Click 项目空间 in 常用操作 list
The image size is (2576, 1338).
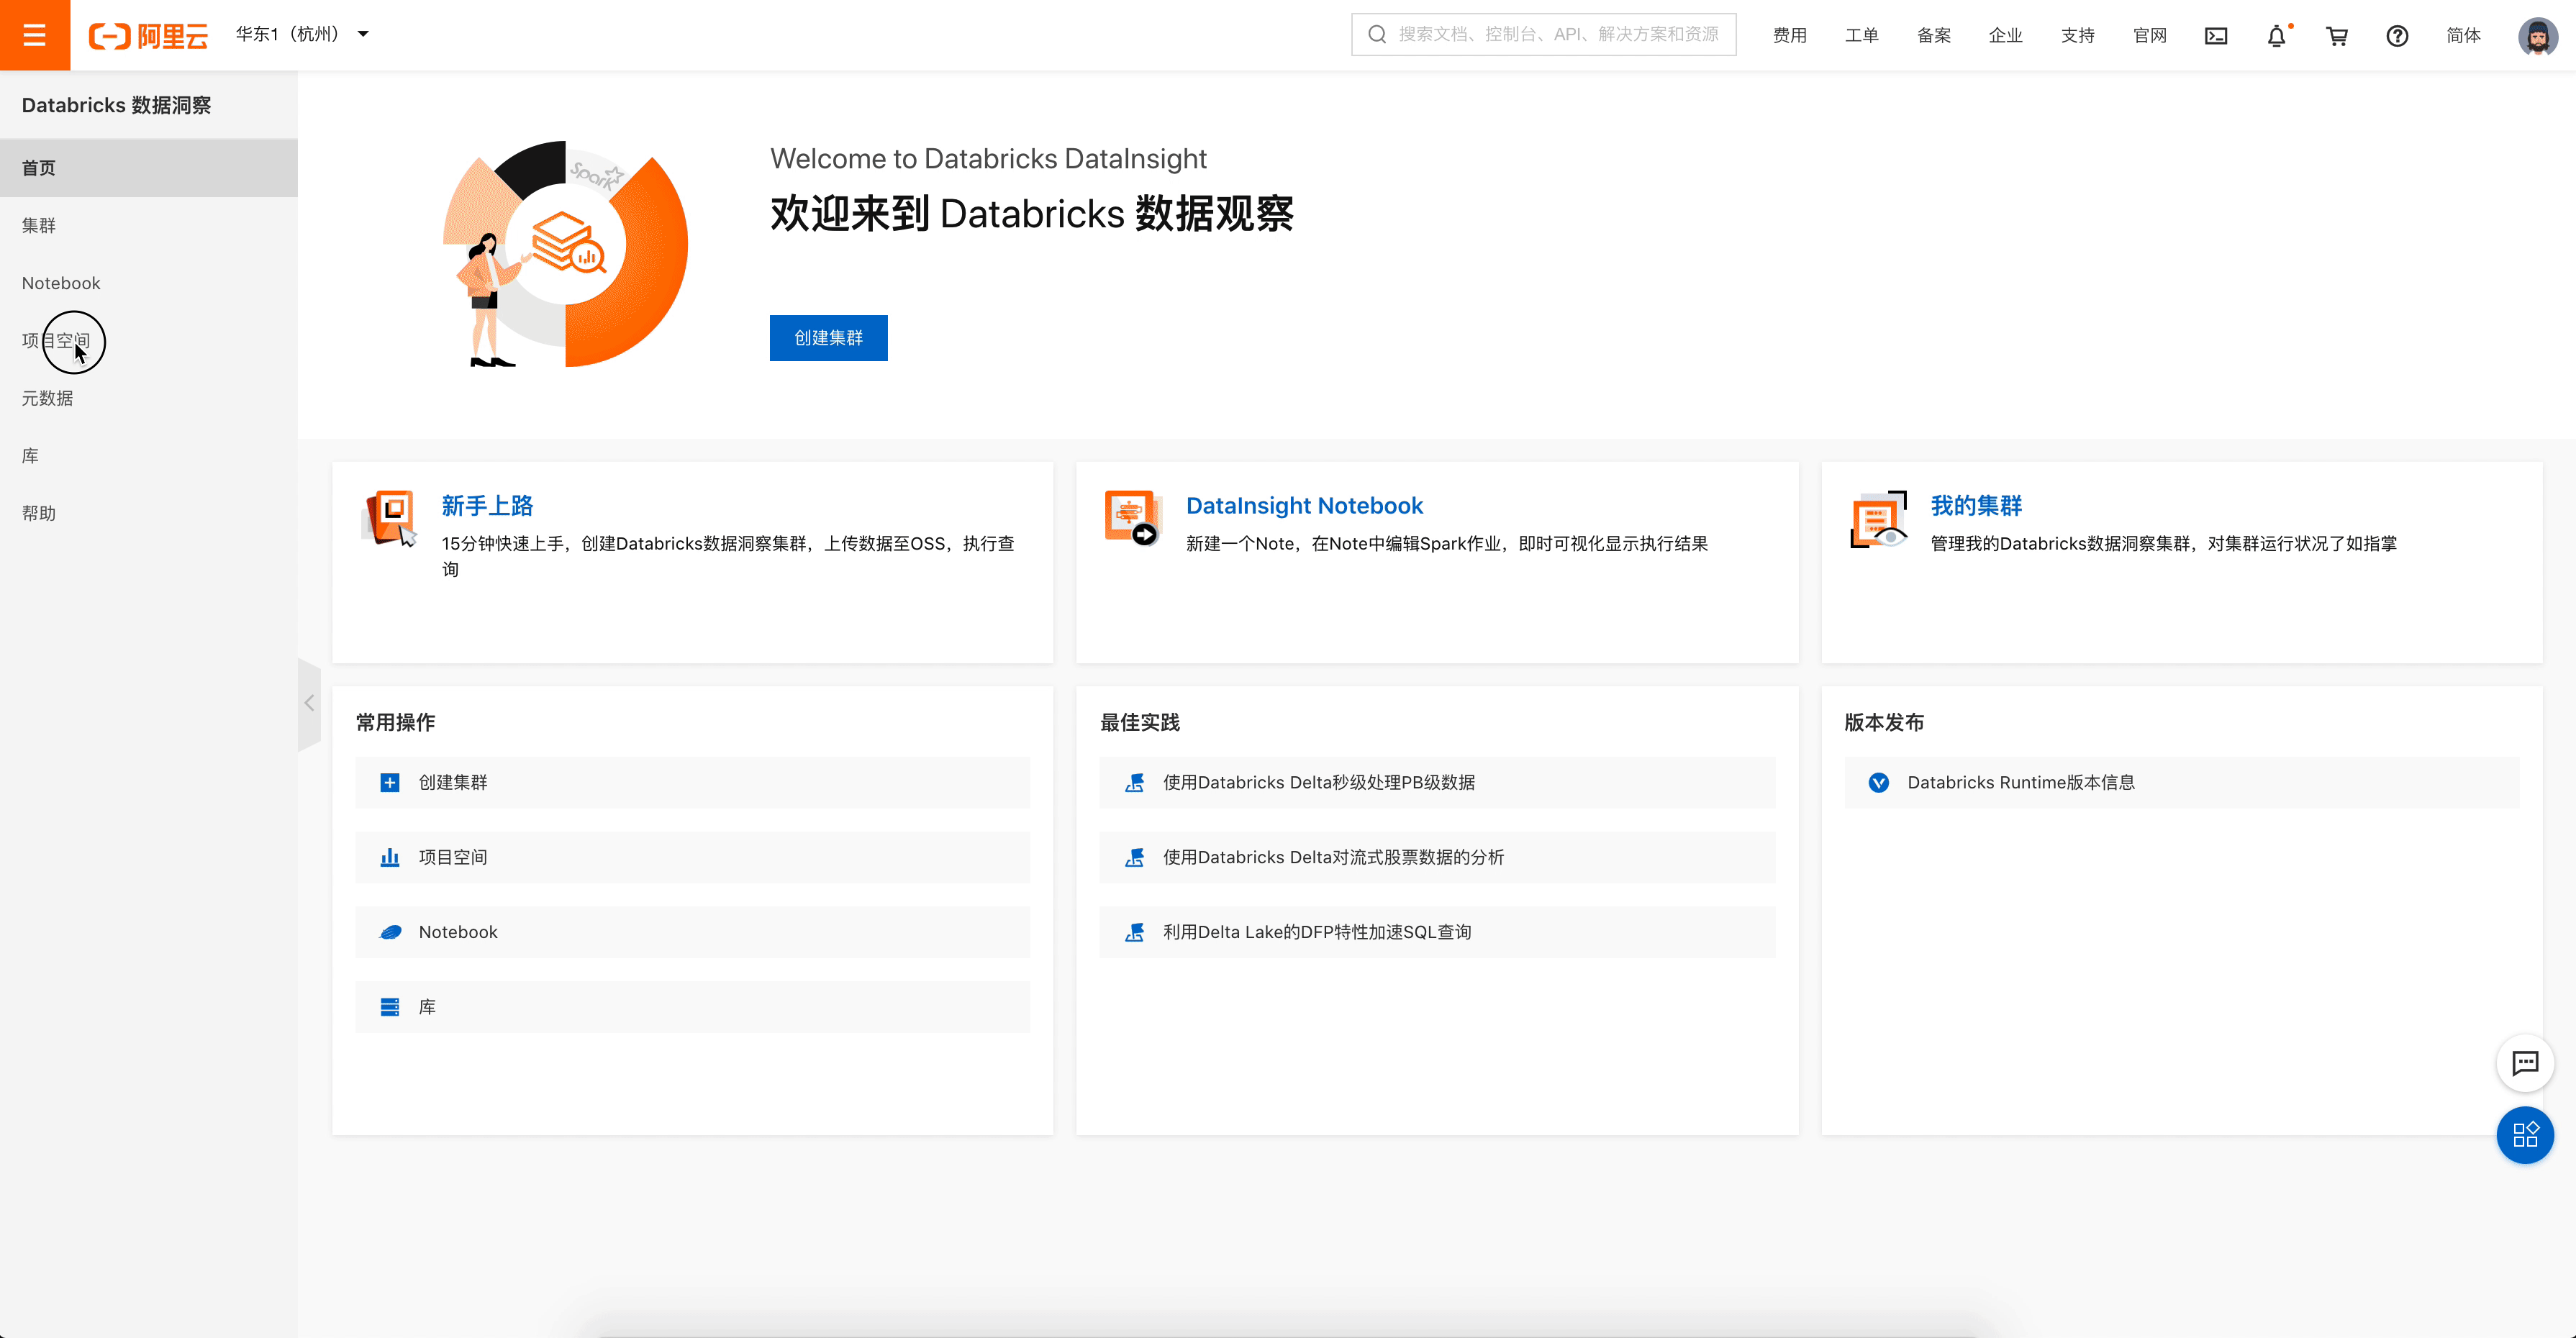692,858
